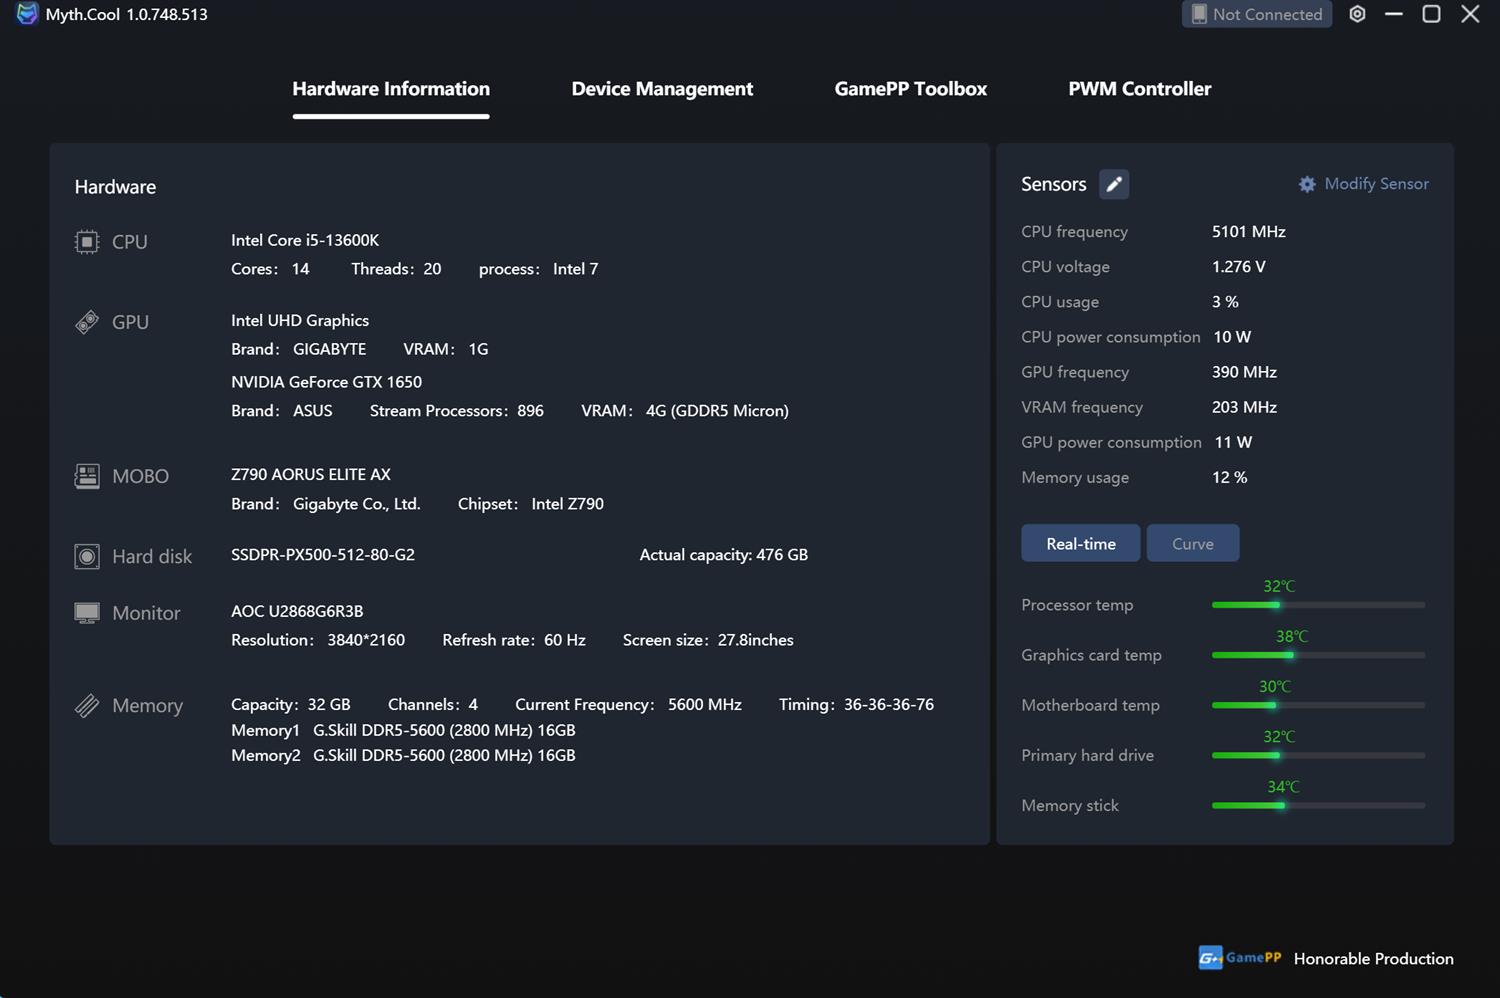This screenshot has width=1500, height=998.
Task: Switch to the PWM Controller tab
Action: 1139,89
